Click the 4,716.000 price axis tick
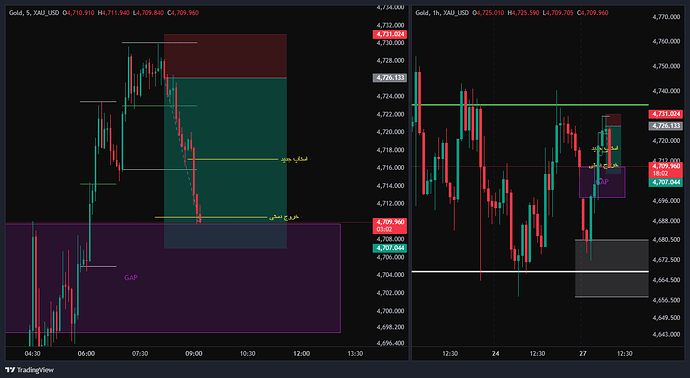 (390, 168)
